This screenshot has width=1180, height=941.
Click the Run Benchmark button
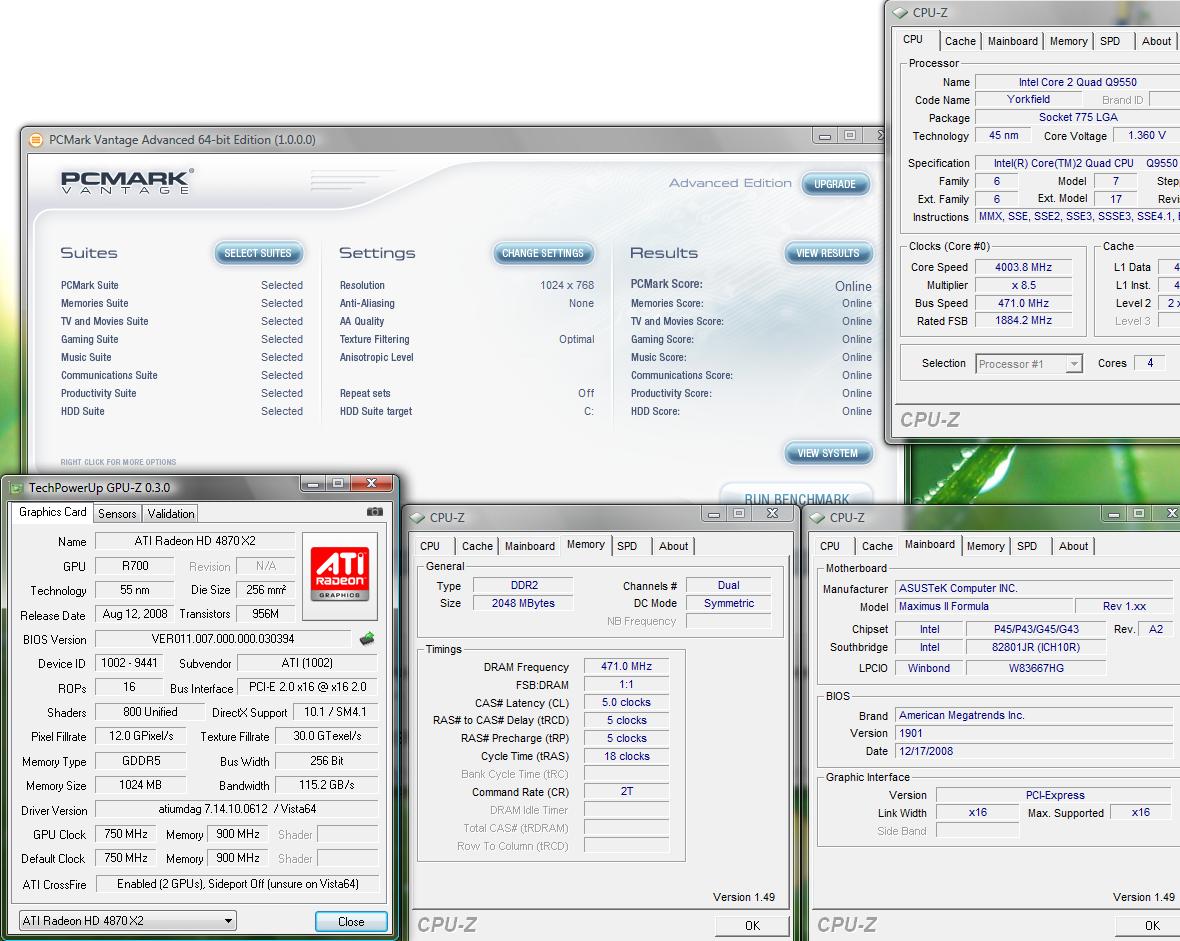point(796,498)
